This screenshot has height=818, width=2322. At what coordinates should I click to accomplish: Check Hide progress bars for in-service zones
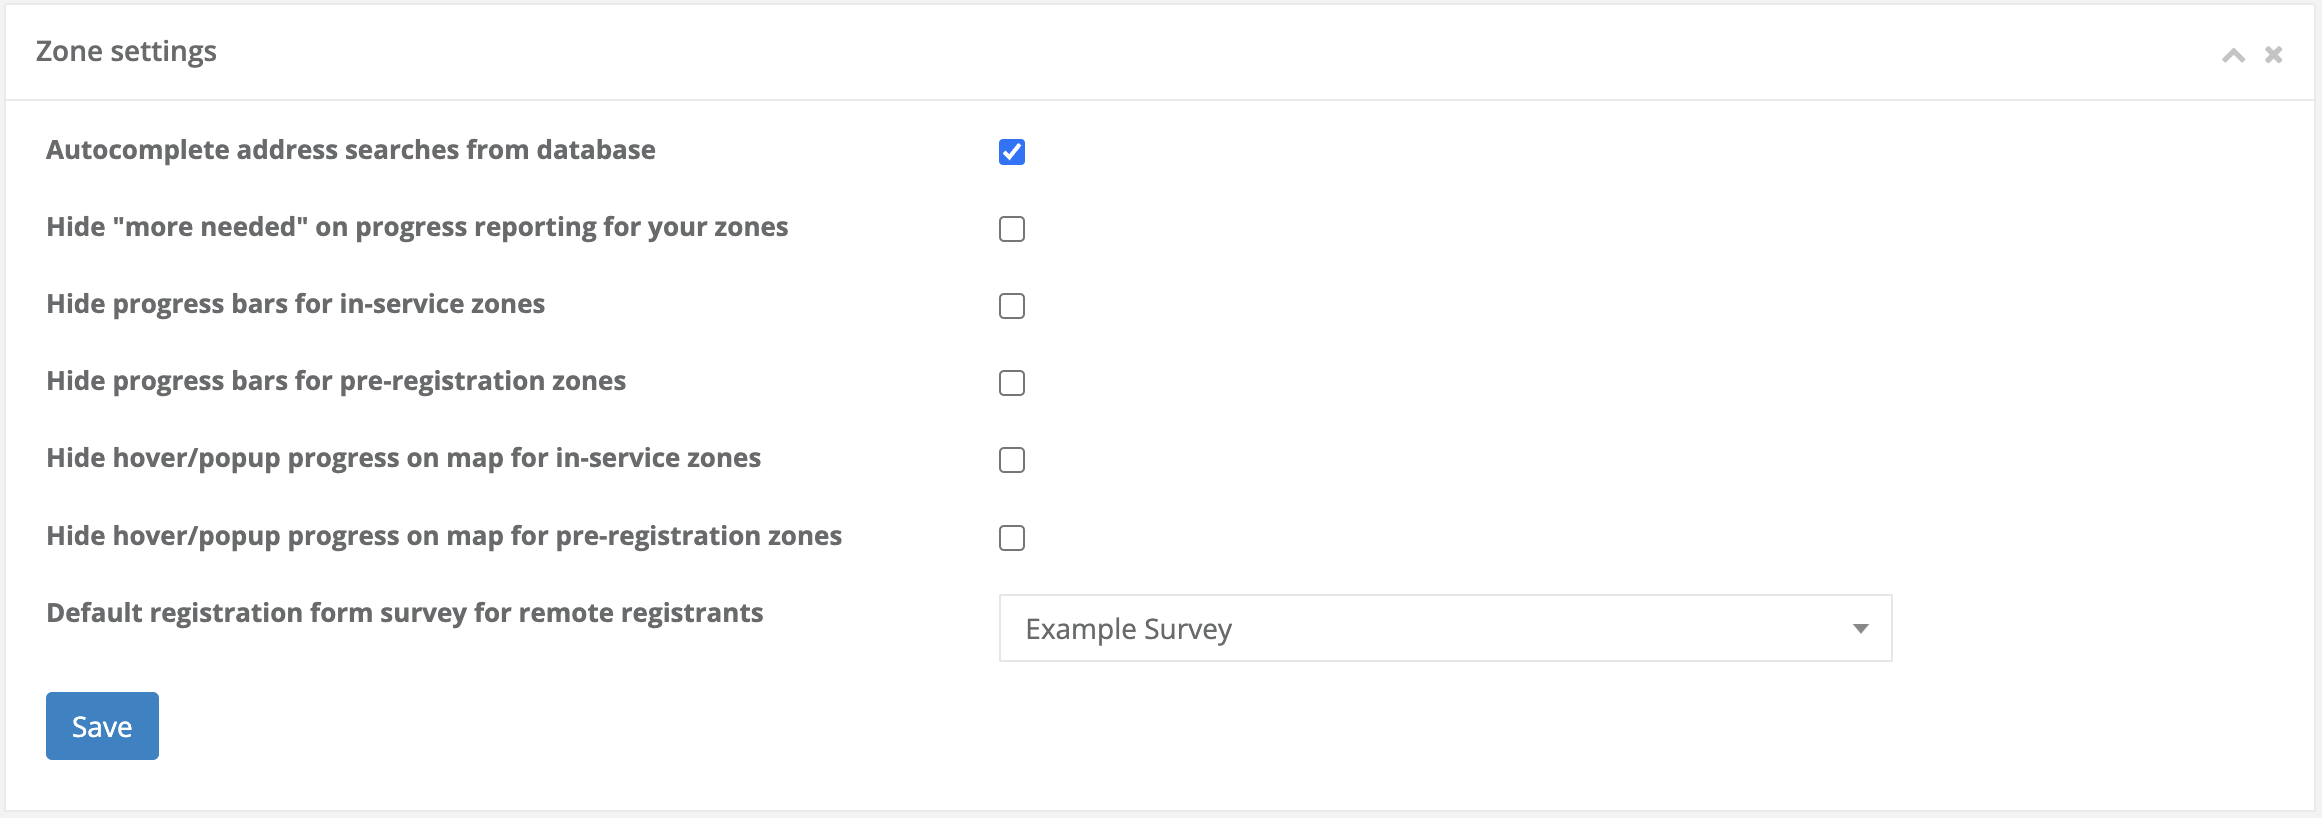click(x=1012, y=306)
